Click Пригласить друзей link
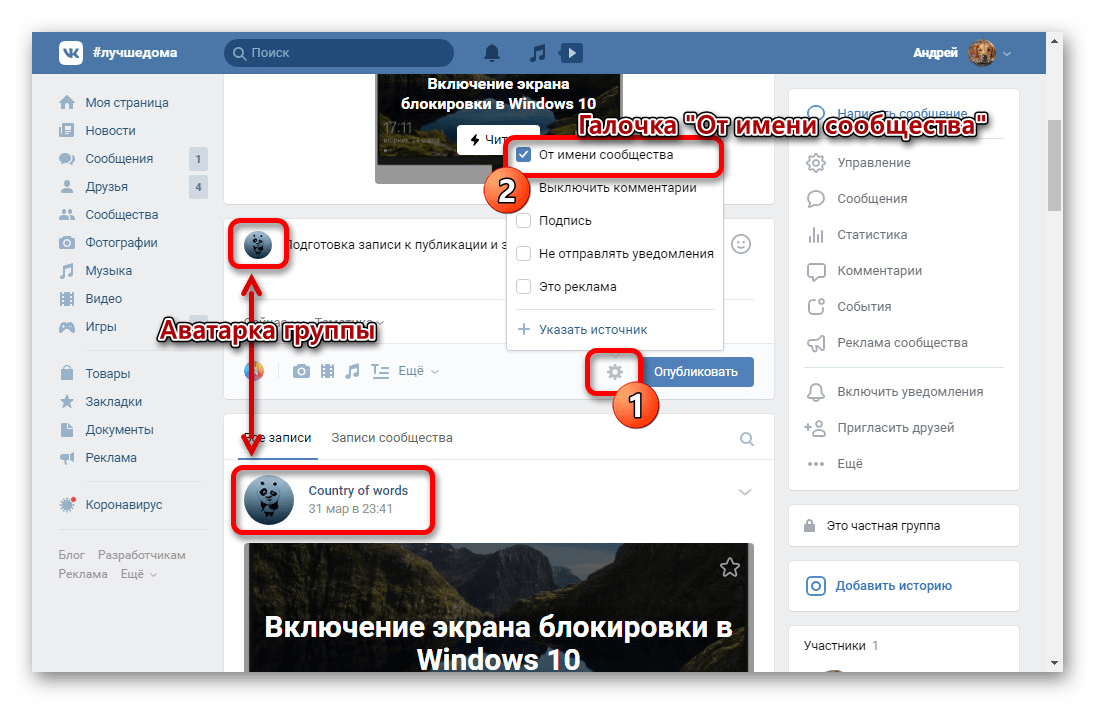The width and height of the screenshot is (1095, 704). [895, 427]
